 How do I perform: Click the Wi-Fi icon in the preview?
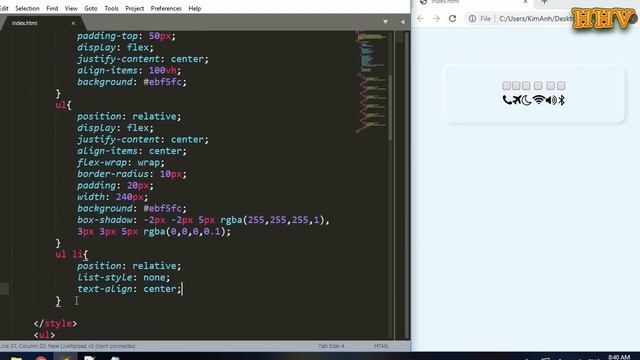coord(539,100)
